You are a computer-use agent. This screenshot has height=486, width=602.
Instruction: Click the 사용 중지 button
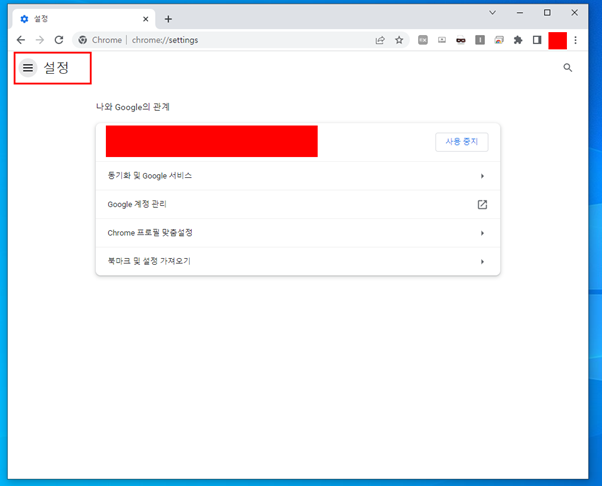click(461, 142)
